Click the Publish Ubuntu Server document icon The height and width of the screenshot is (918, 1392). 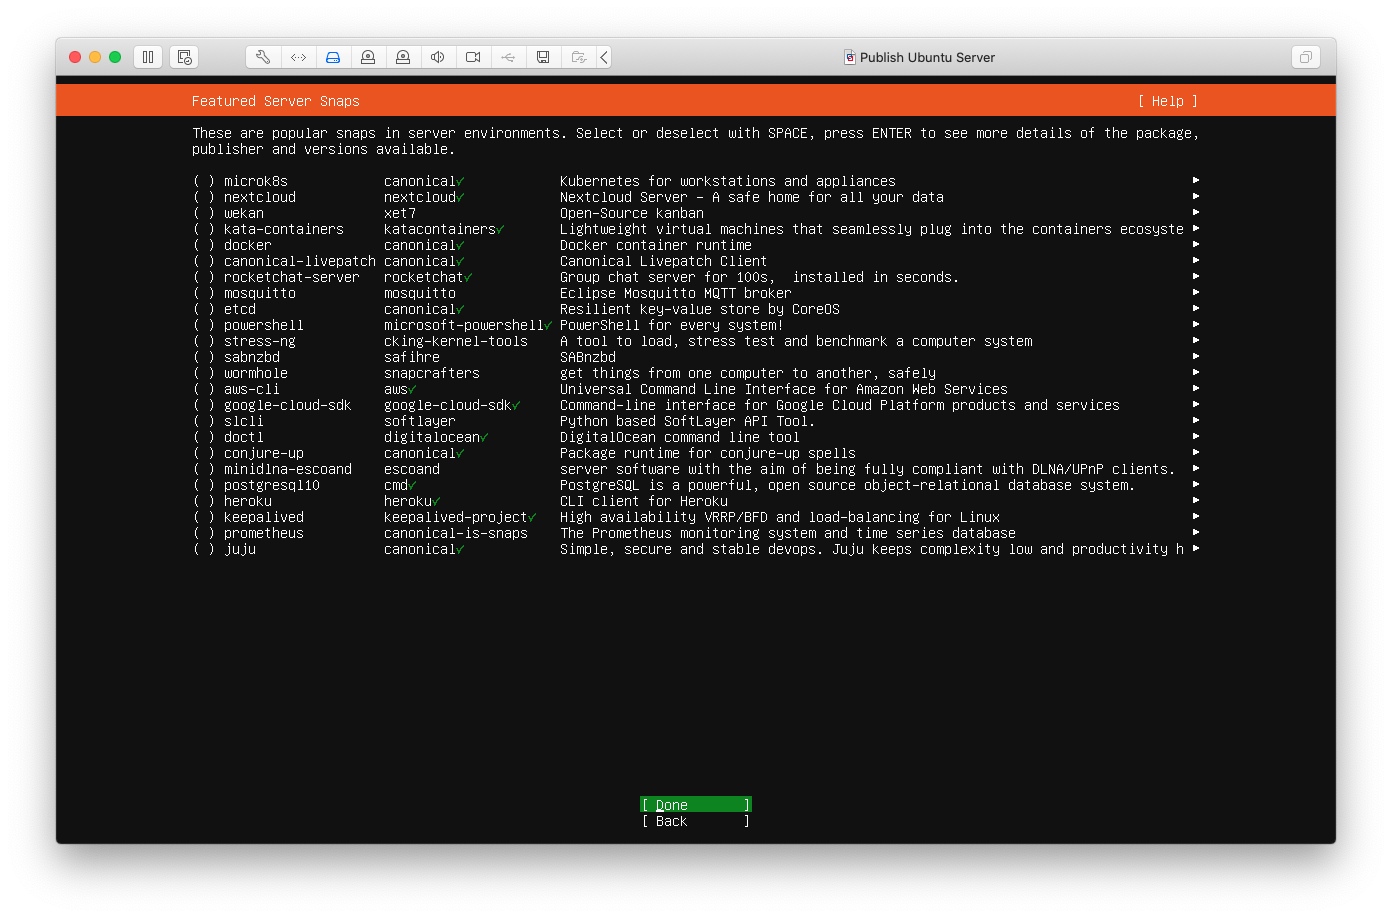[850, 57]
